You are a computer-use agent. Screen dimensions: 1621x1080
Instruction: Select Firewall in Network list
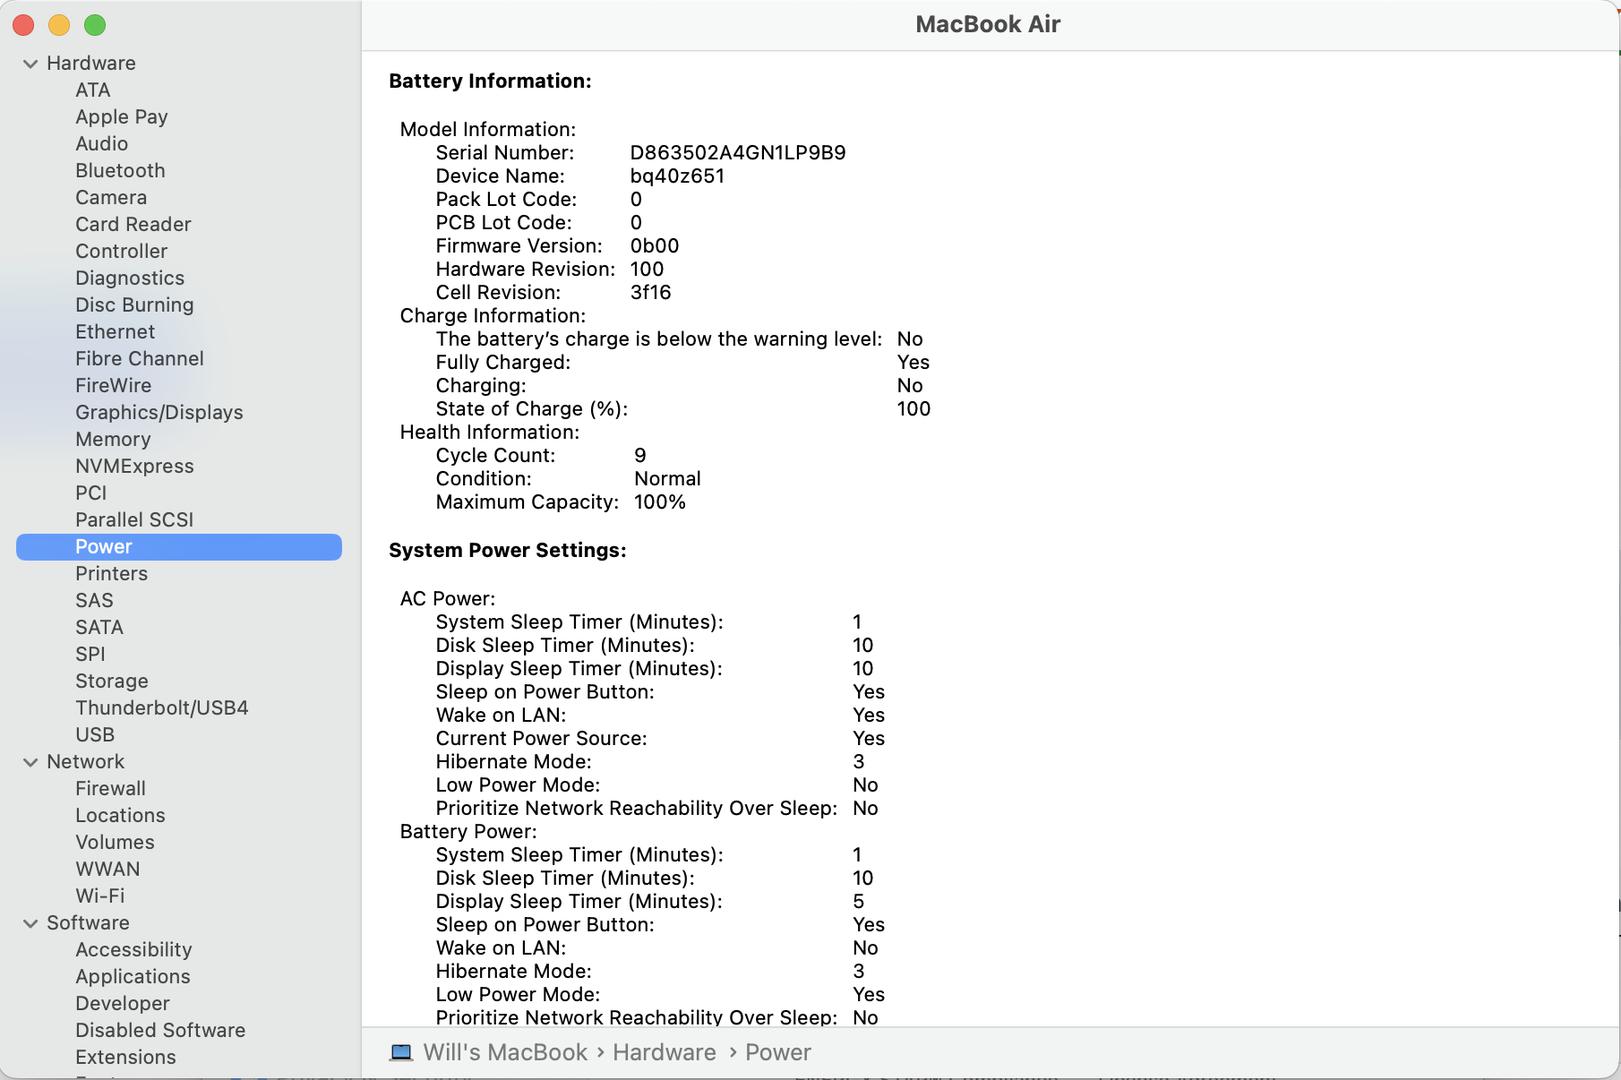110,789
